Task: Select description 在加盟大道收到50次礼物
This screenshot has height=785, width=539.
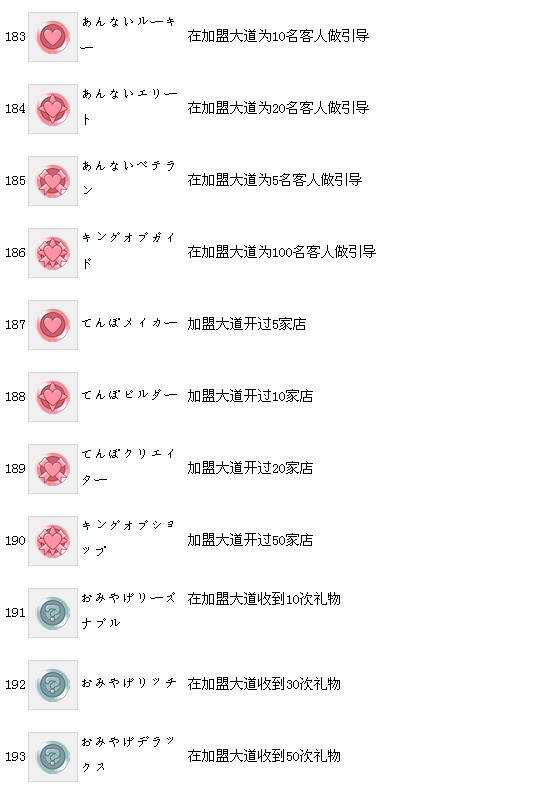Action: click(264, 755)
